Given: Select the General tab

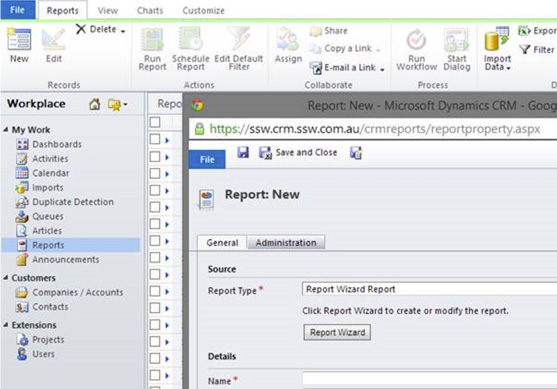Looking at the screenshot, I should 222,243.
